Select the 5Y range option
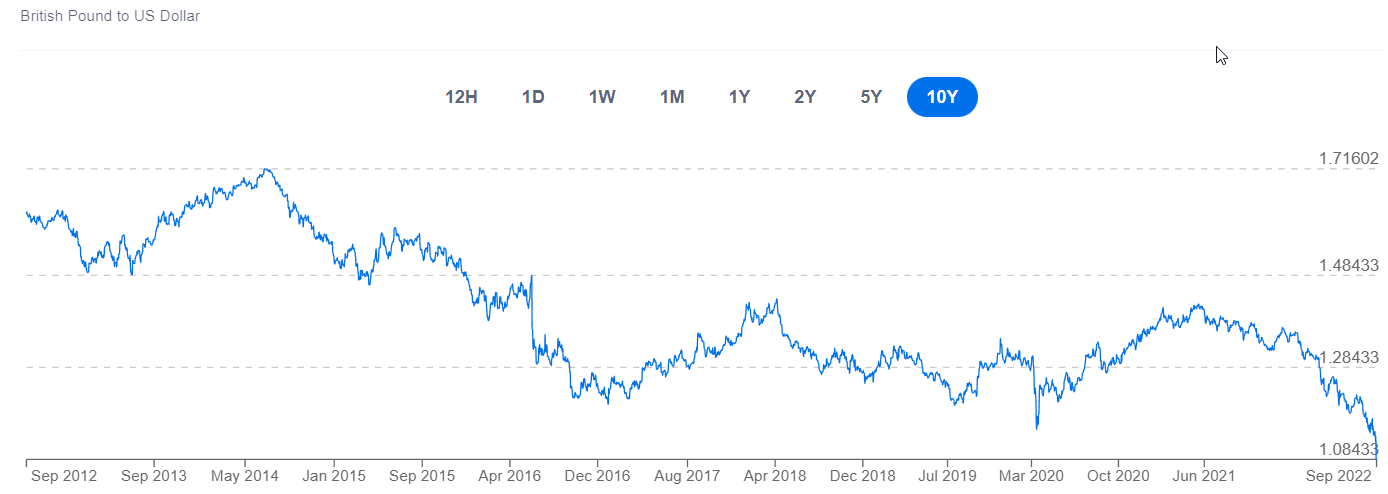This screenshot has width=1388, height=494. tap(871, 97)
